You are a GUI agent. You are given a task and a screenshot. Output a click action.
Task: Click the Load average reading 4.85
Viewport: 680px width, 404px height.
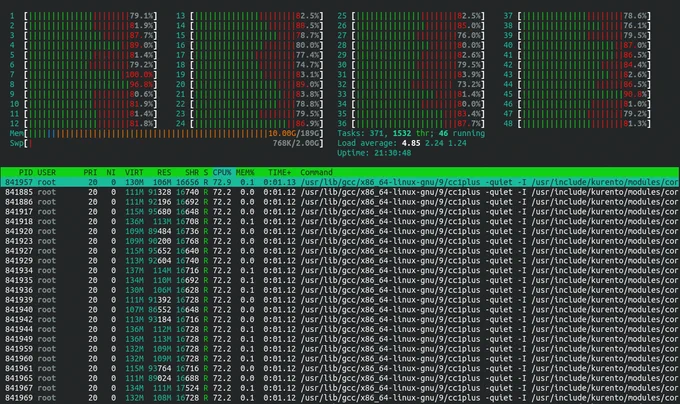click(x=411, y=143)
